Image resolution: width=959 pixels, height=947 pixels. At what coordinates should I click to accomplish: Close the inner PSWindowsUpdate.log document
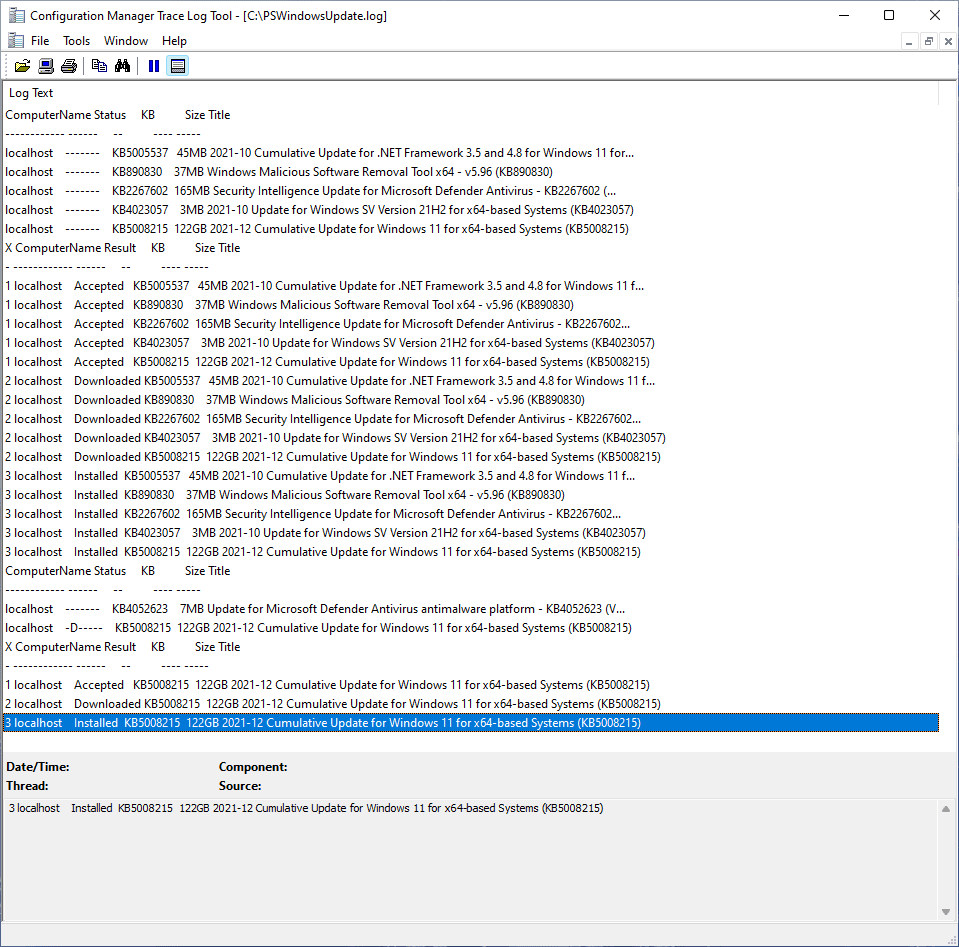point(948,42)
